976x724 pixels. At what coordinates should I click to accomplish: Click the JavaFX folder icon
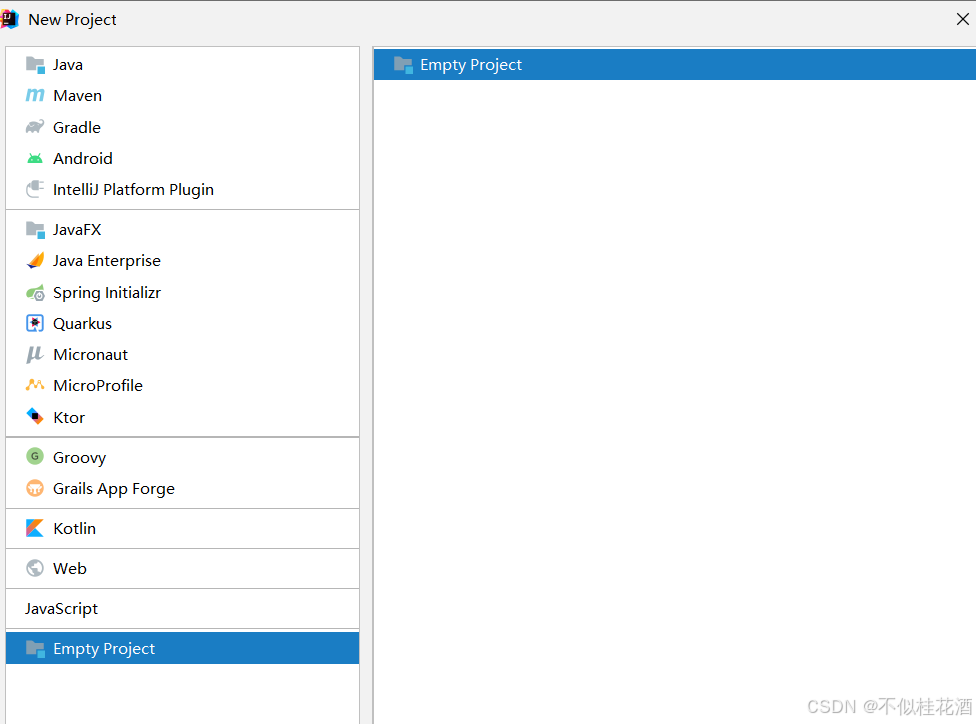point(35,229)
